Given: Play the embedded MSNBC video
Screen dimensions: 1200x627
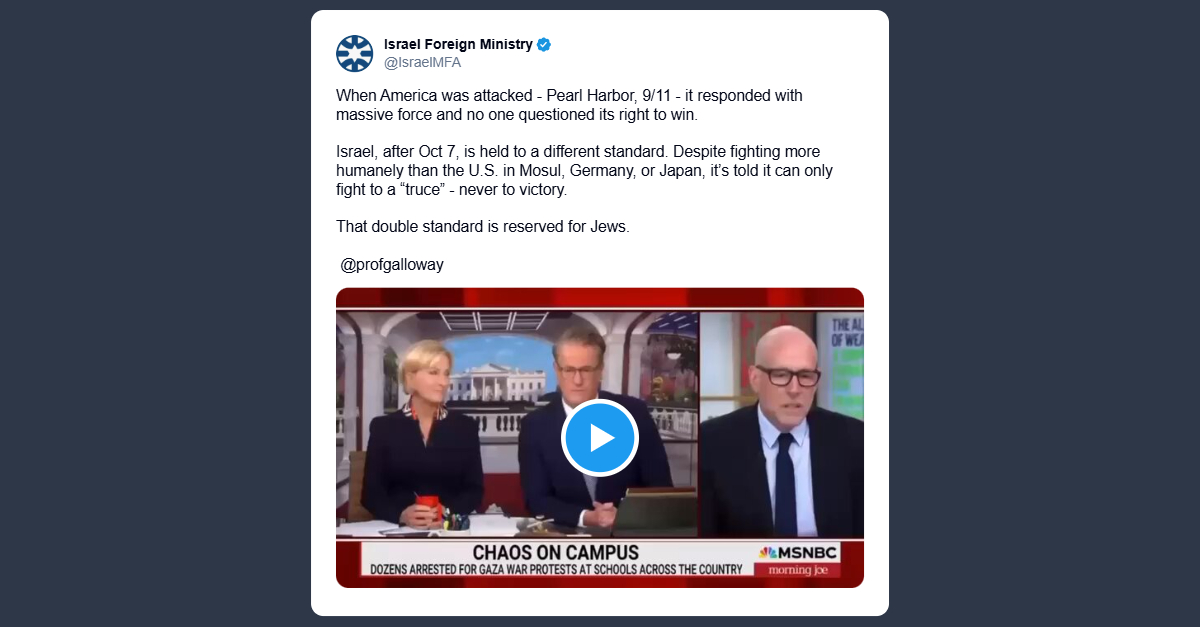Looking at the screenshot, I should click(600, 438).
